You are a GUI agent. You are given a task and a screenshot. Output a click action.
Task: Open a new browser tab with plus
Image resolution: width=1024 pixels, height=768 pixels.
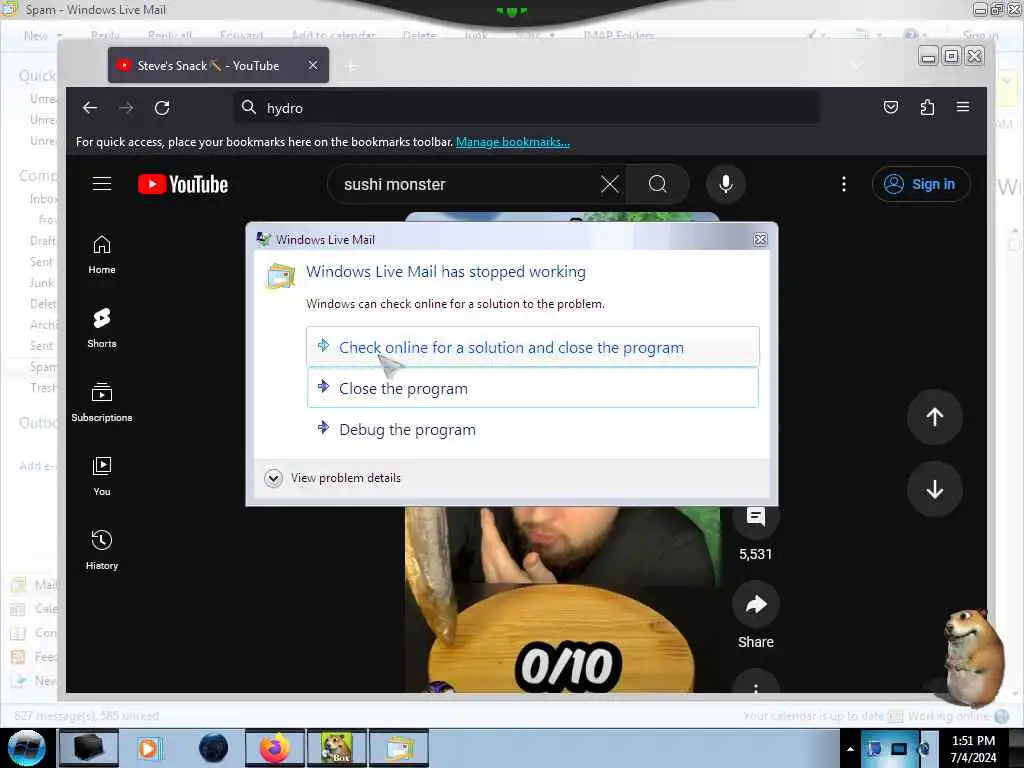(x=351, y=66)
